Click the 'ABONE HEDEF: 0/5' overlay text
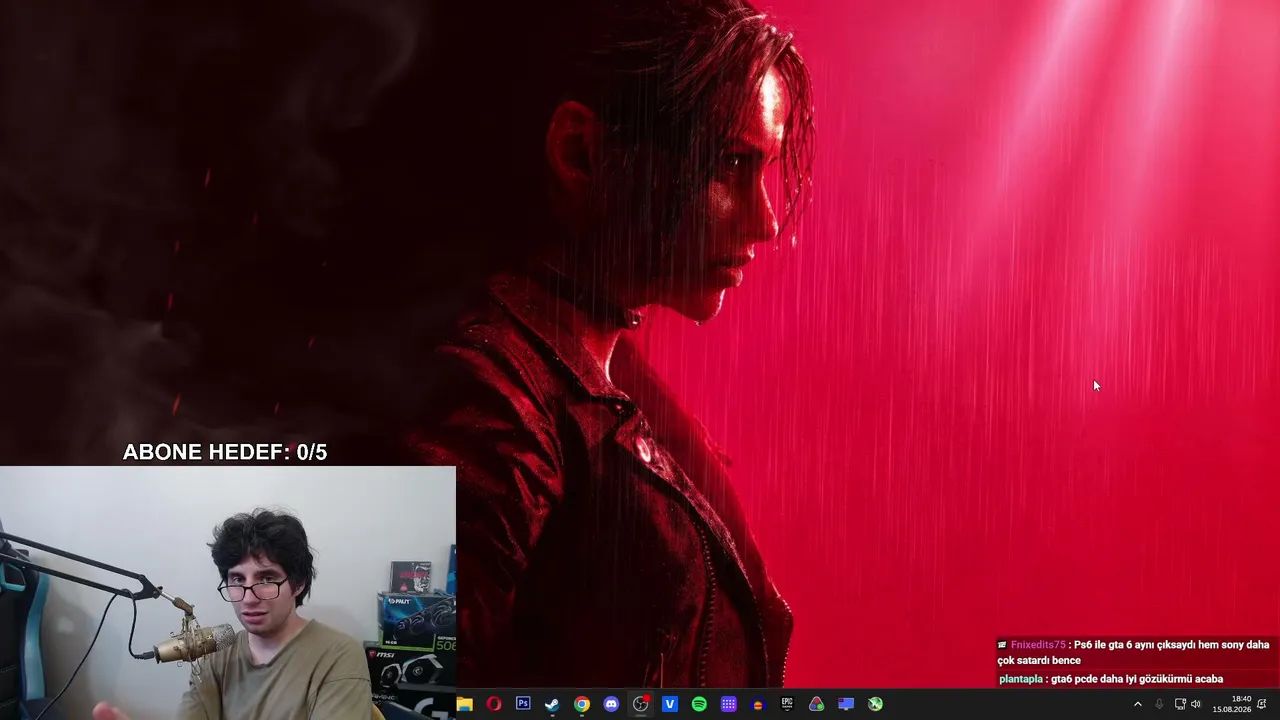This screenshot has height=720, width=1280. 225,452
